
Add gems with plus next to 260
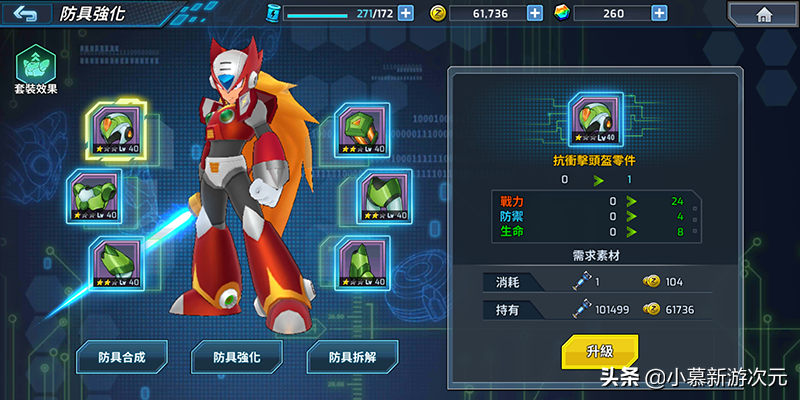pos(659,13)
